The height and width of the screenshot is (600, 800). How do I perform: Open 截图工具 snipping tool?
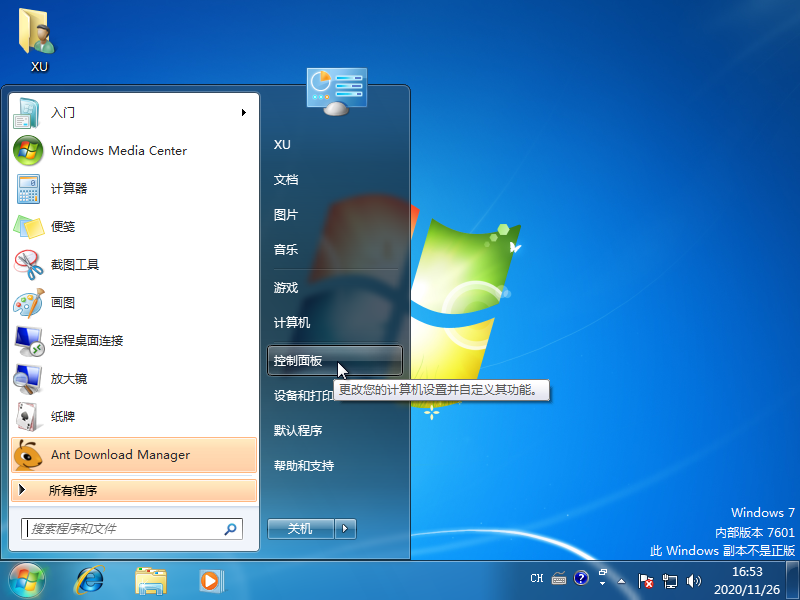[74, 265]
